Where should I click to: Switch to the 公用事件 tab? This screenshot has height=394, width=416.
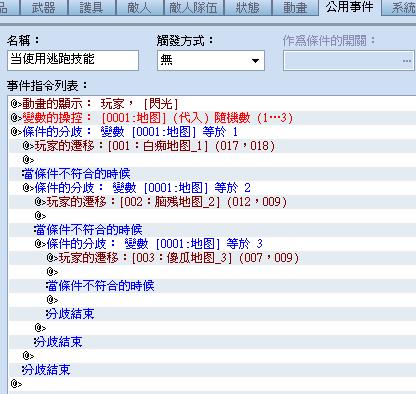[x=349, y=7]
